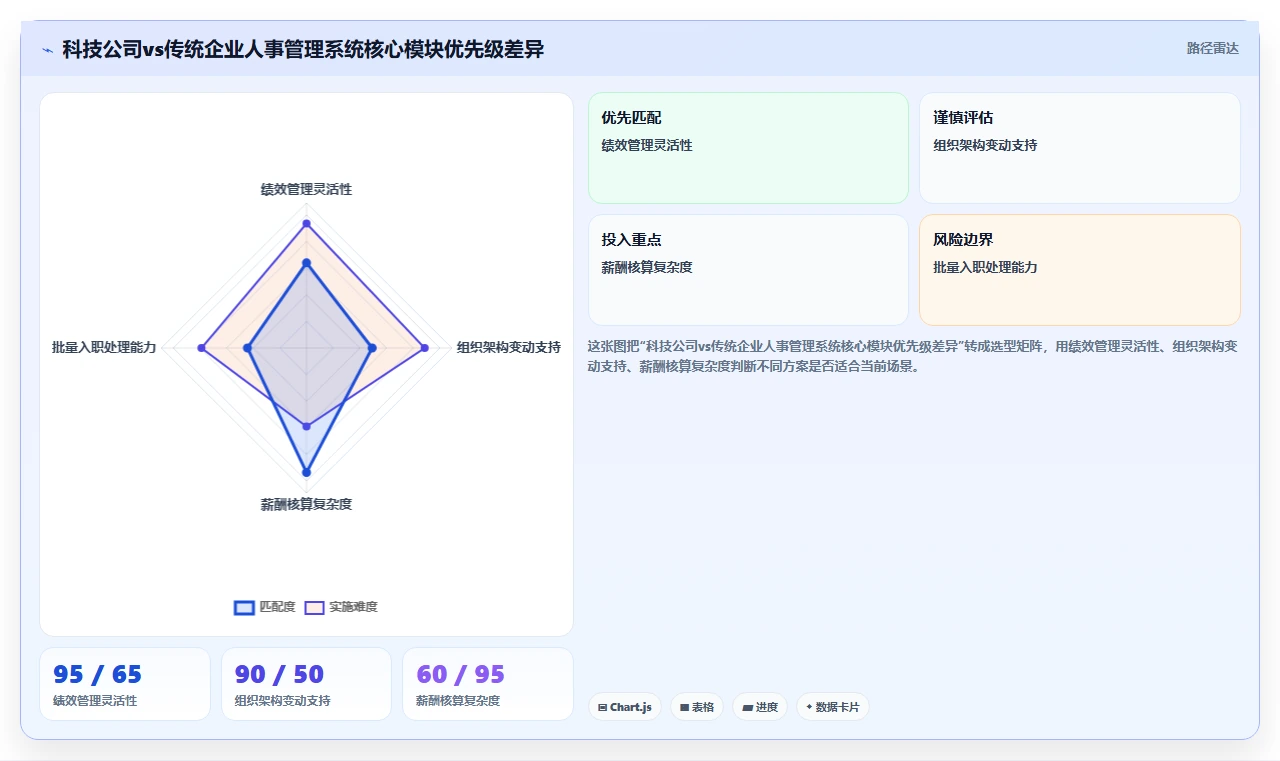The image size is (1280, 761).
Task: Click the 匹配度 point on 薪酬核算复杂度 axis
Action: point(306,472)
